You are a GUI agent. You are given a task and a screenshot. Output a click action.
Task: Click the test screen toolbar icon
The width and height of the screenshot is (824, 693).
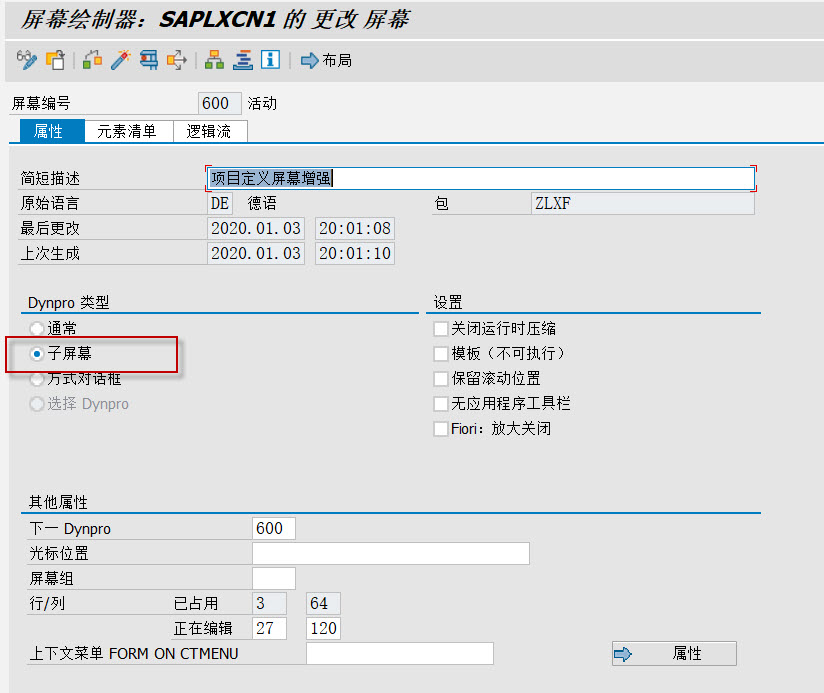click(x=147, y=60)
